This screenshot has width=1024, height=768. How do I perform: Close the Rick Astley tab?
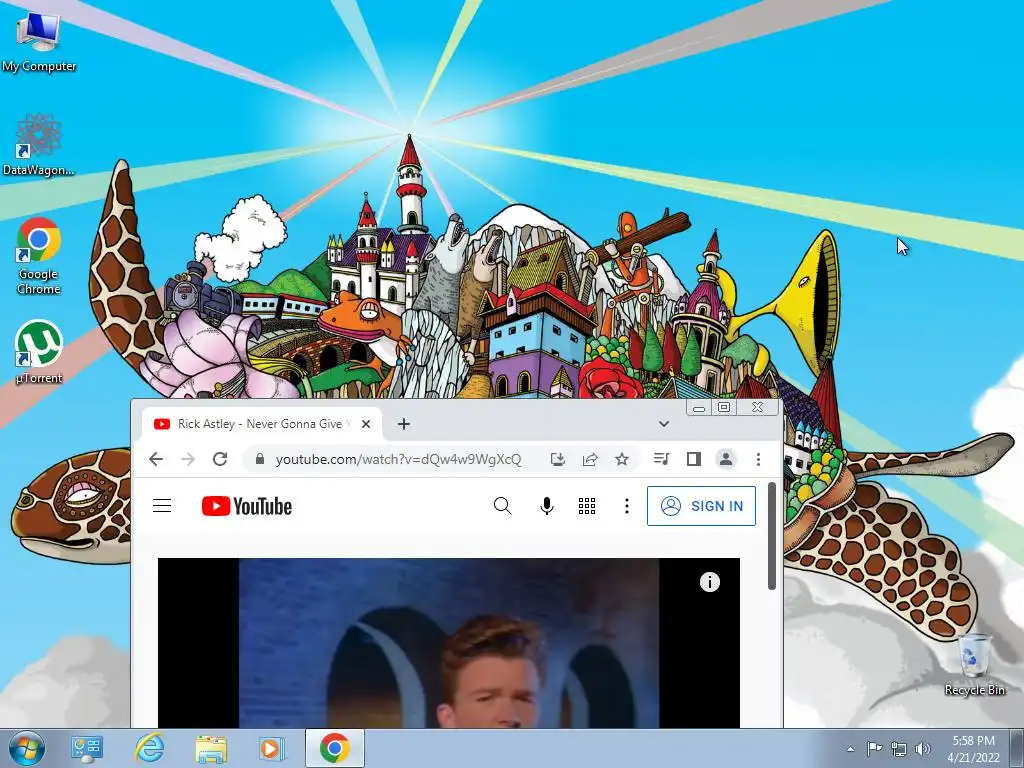point(366,424)
